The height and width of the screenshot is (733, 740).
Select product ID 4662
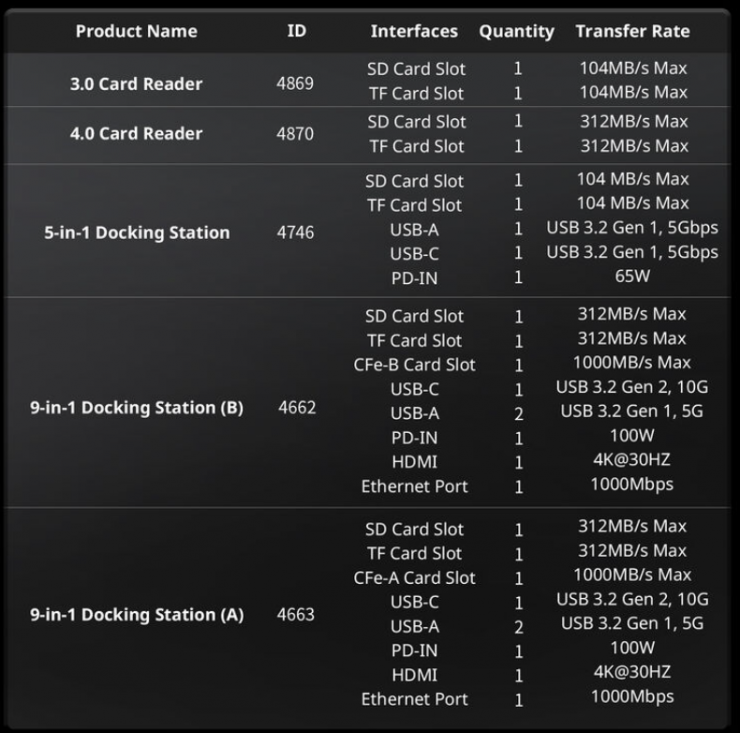(297, 408)
